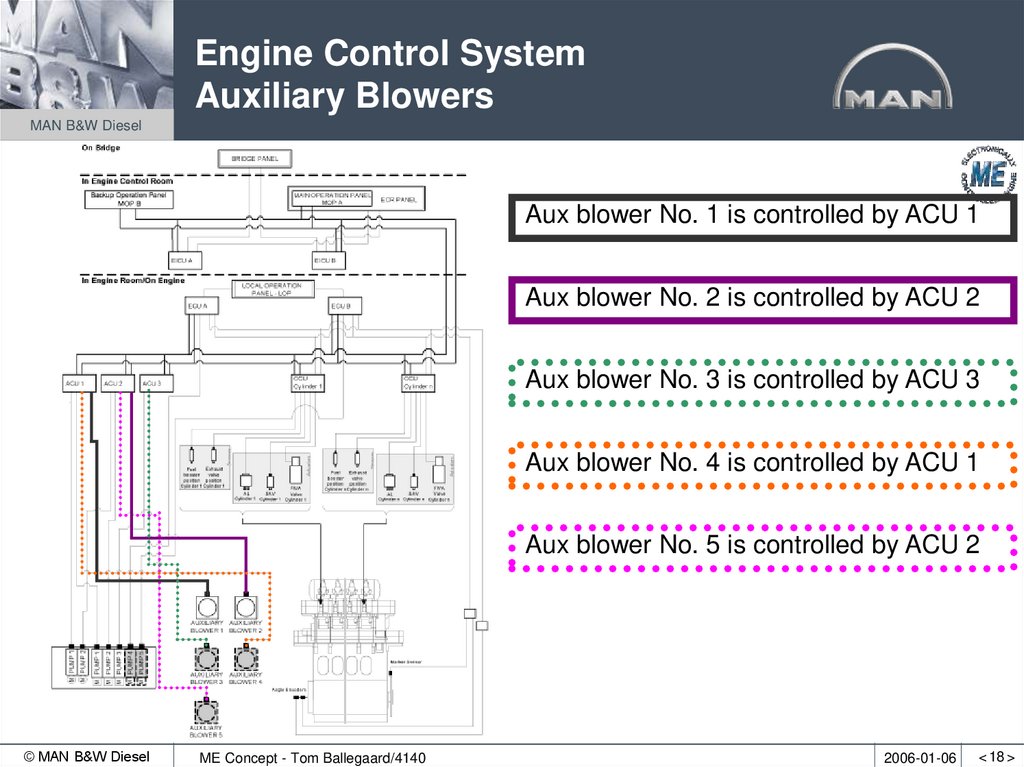Click the Auxiliary Blower 5 symbol
The width and height of the screenshot is (1024, 767).
click(205, 712)
